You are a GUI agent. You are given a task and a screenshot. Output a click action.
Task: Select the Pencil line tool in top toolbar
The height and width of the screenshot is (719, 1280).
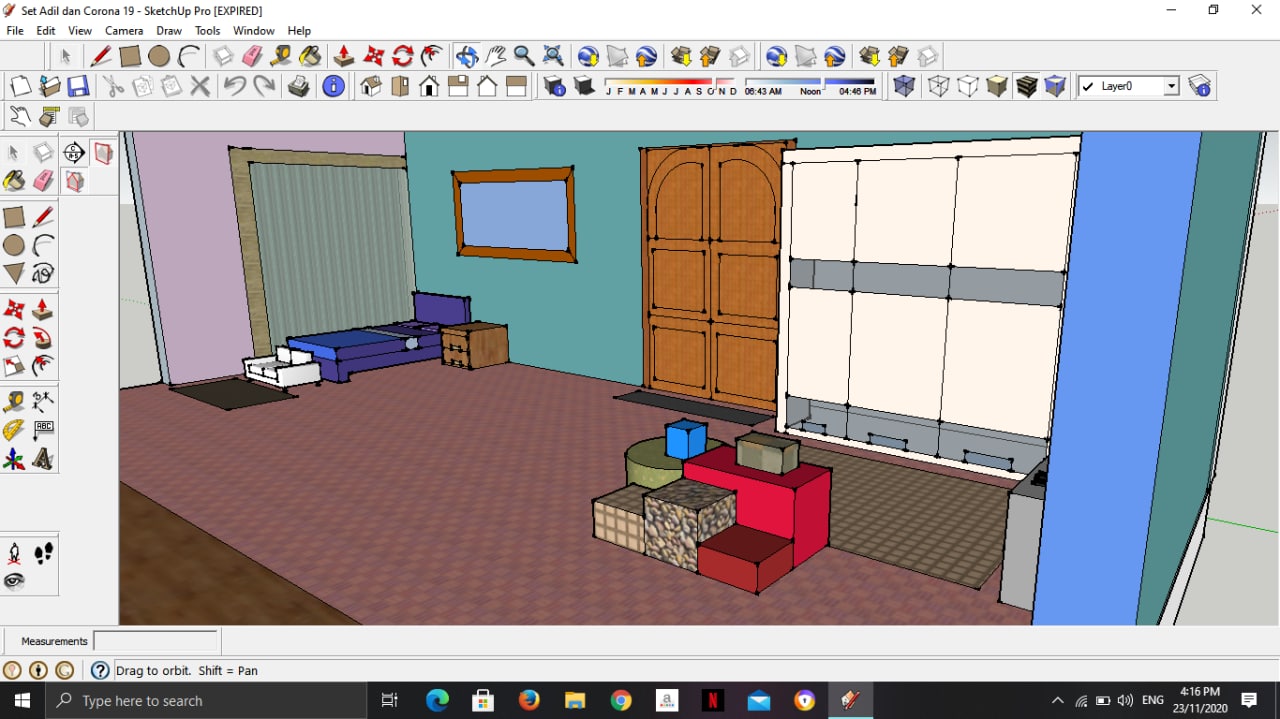coord(101,56)
